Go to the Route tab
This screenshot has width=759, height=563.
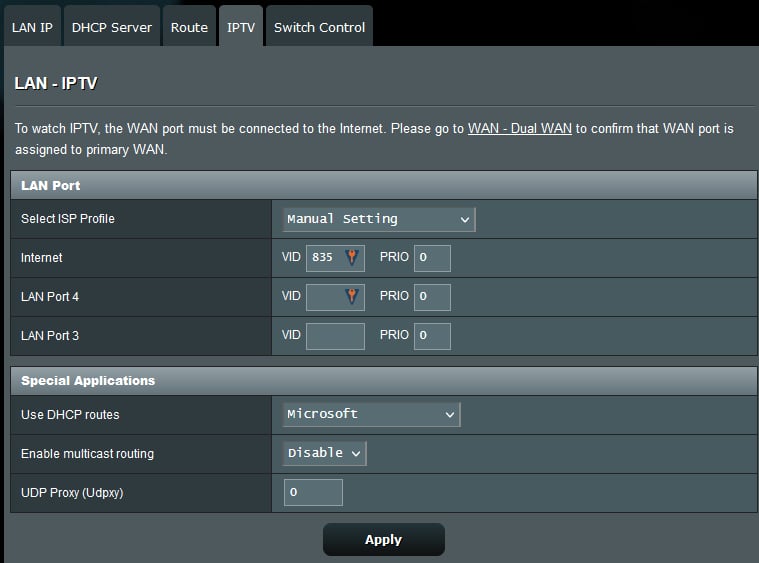[x=189, y=27]
